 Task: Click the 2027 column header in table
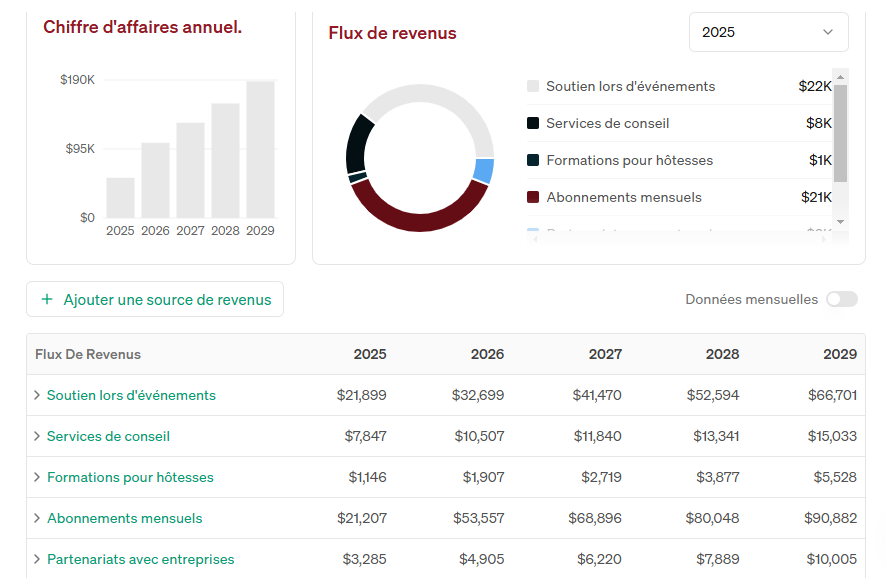[605, 354]
